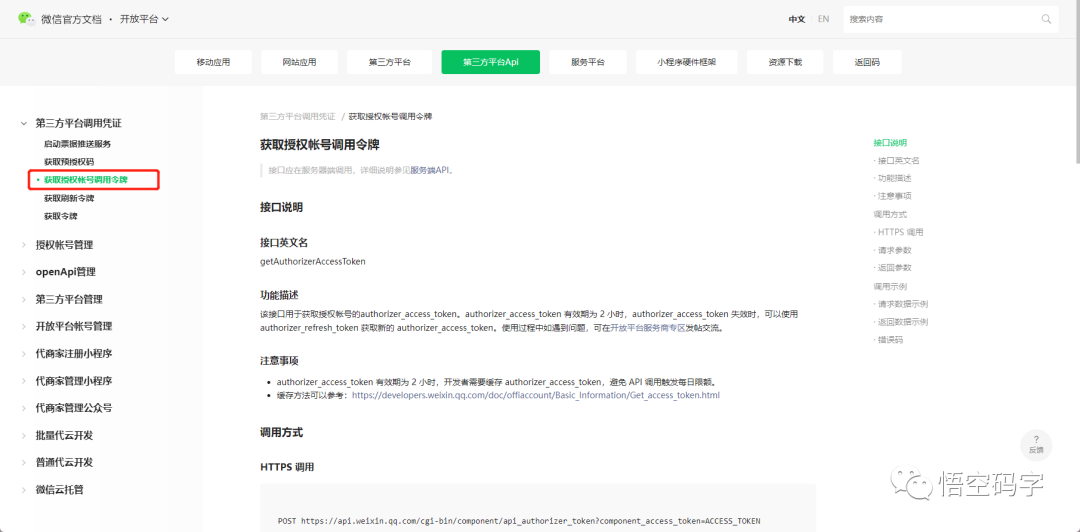
Task: Jump to HTTPS 调用 in the outline
Action: click(900, 232)
